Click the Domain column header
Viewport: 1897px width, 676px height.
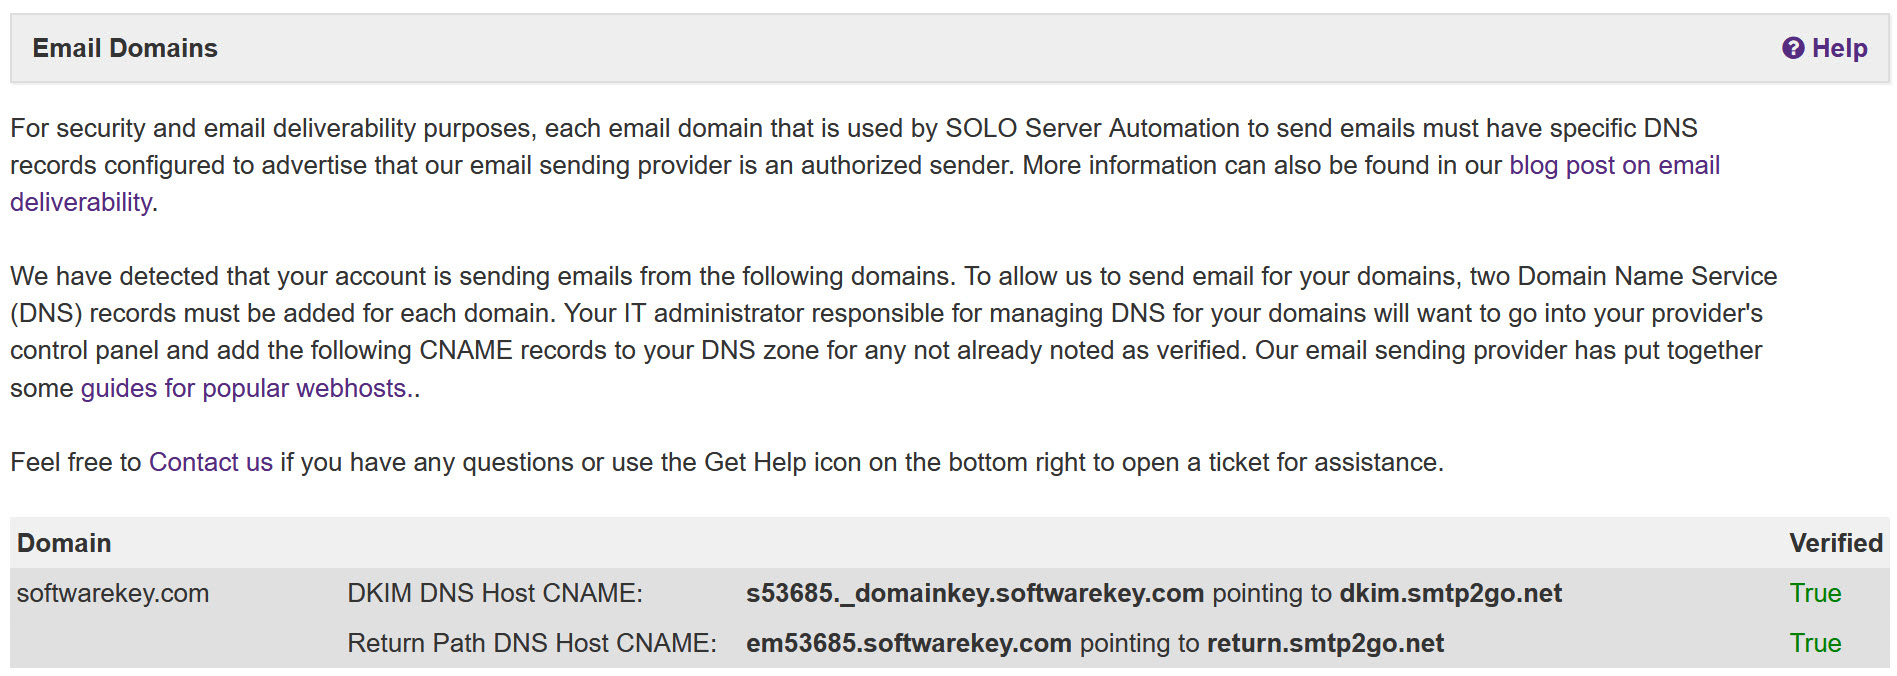[x=64, y=543]
